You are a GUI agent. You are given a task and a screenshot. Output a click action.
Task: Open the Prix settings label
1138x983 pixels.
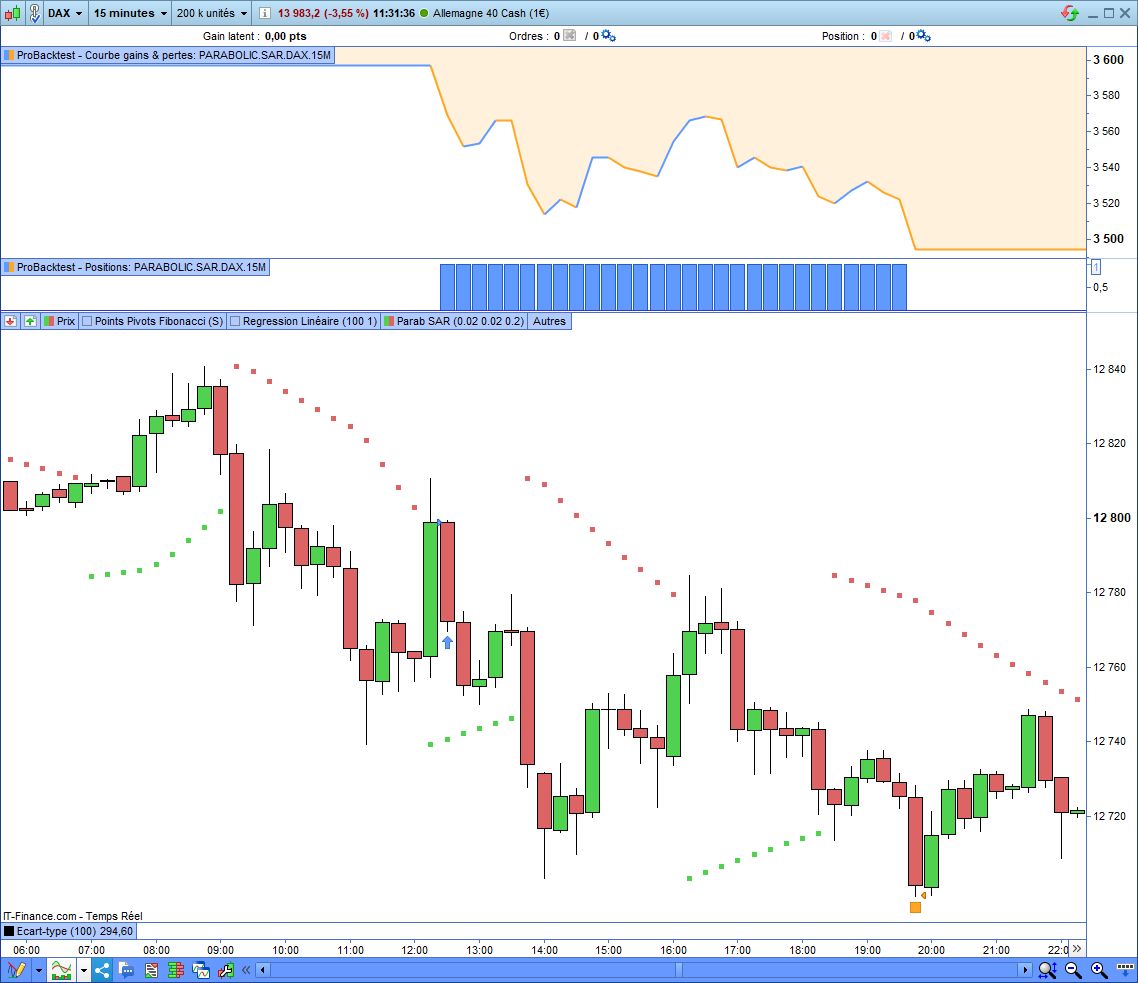[x=60, y=321]
